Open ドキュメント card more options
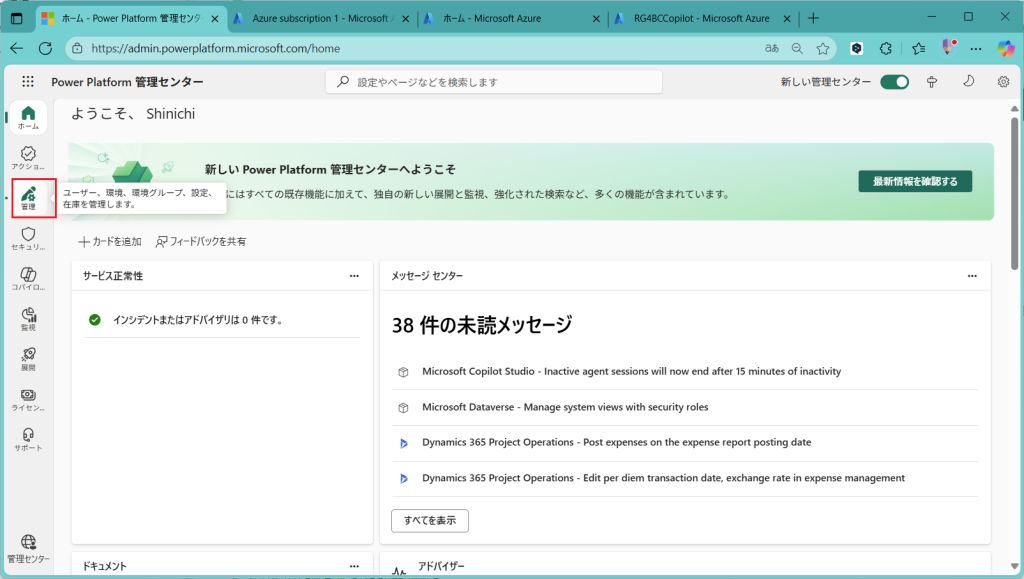The image size is (1024, 579). coord(354,566)
